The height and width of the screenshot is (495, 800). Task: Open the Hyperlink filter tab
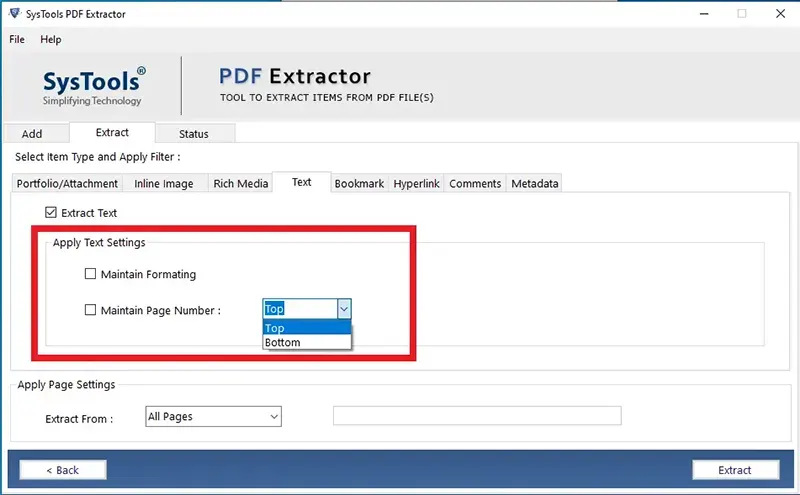click(x=416, y=184)
